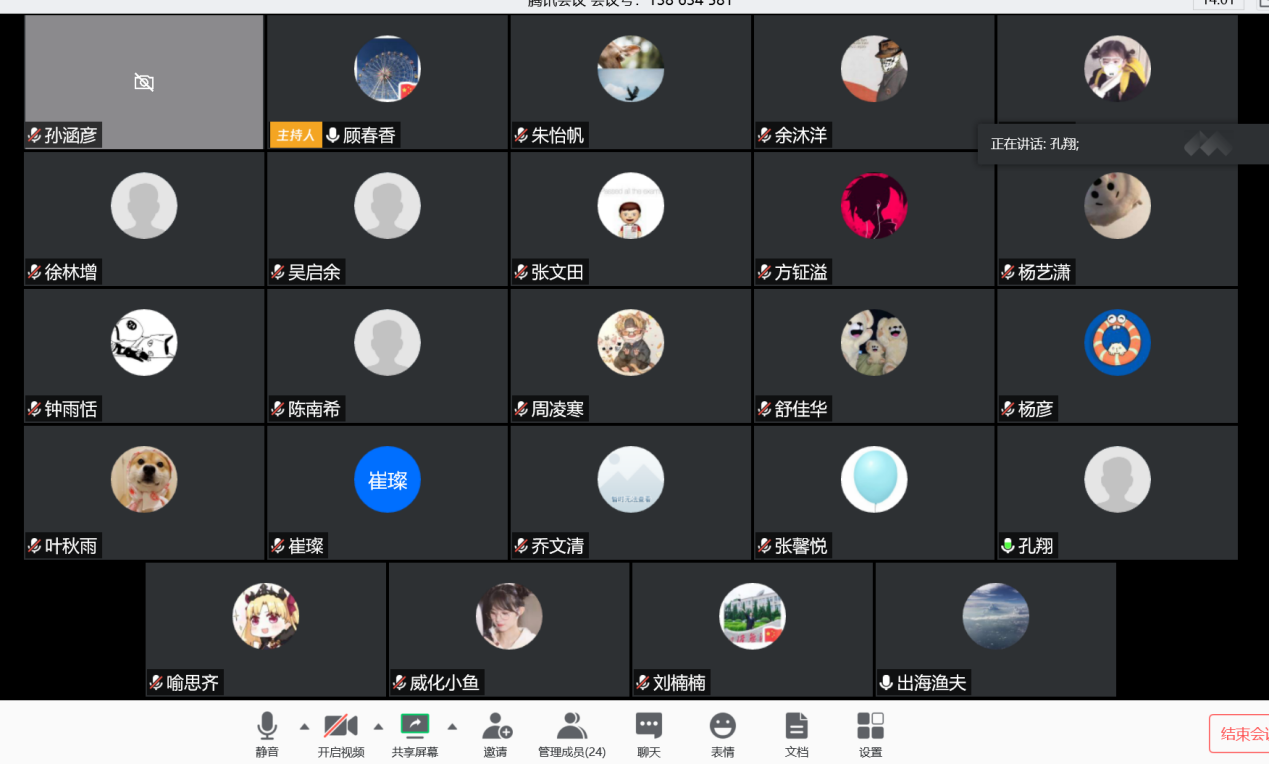Image resolution: width=1269 pixels, height=764 pixels.
Task: Expand the arrow next to 共享屏幕
Action: click(452, 726)
